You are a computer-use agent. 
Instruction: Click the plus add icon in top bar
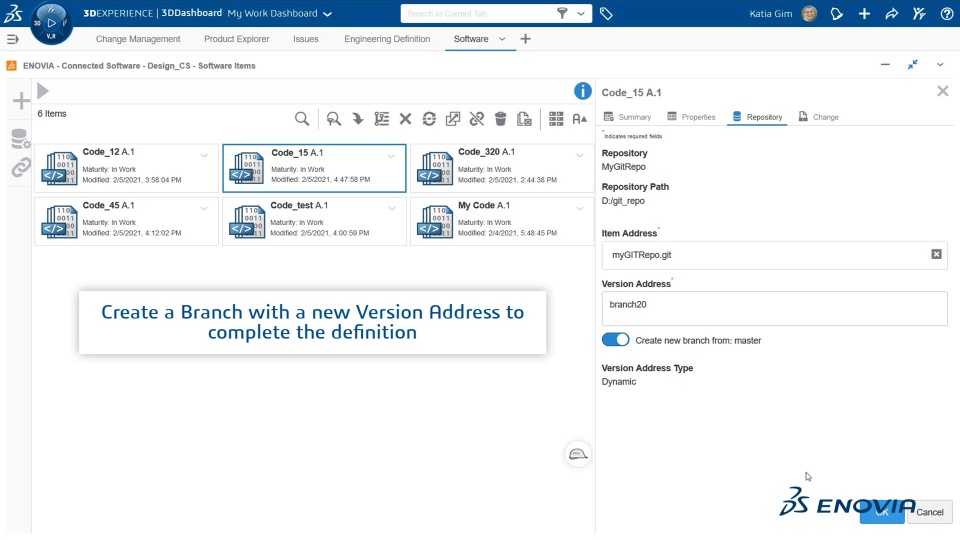coord(864,13)
